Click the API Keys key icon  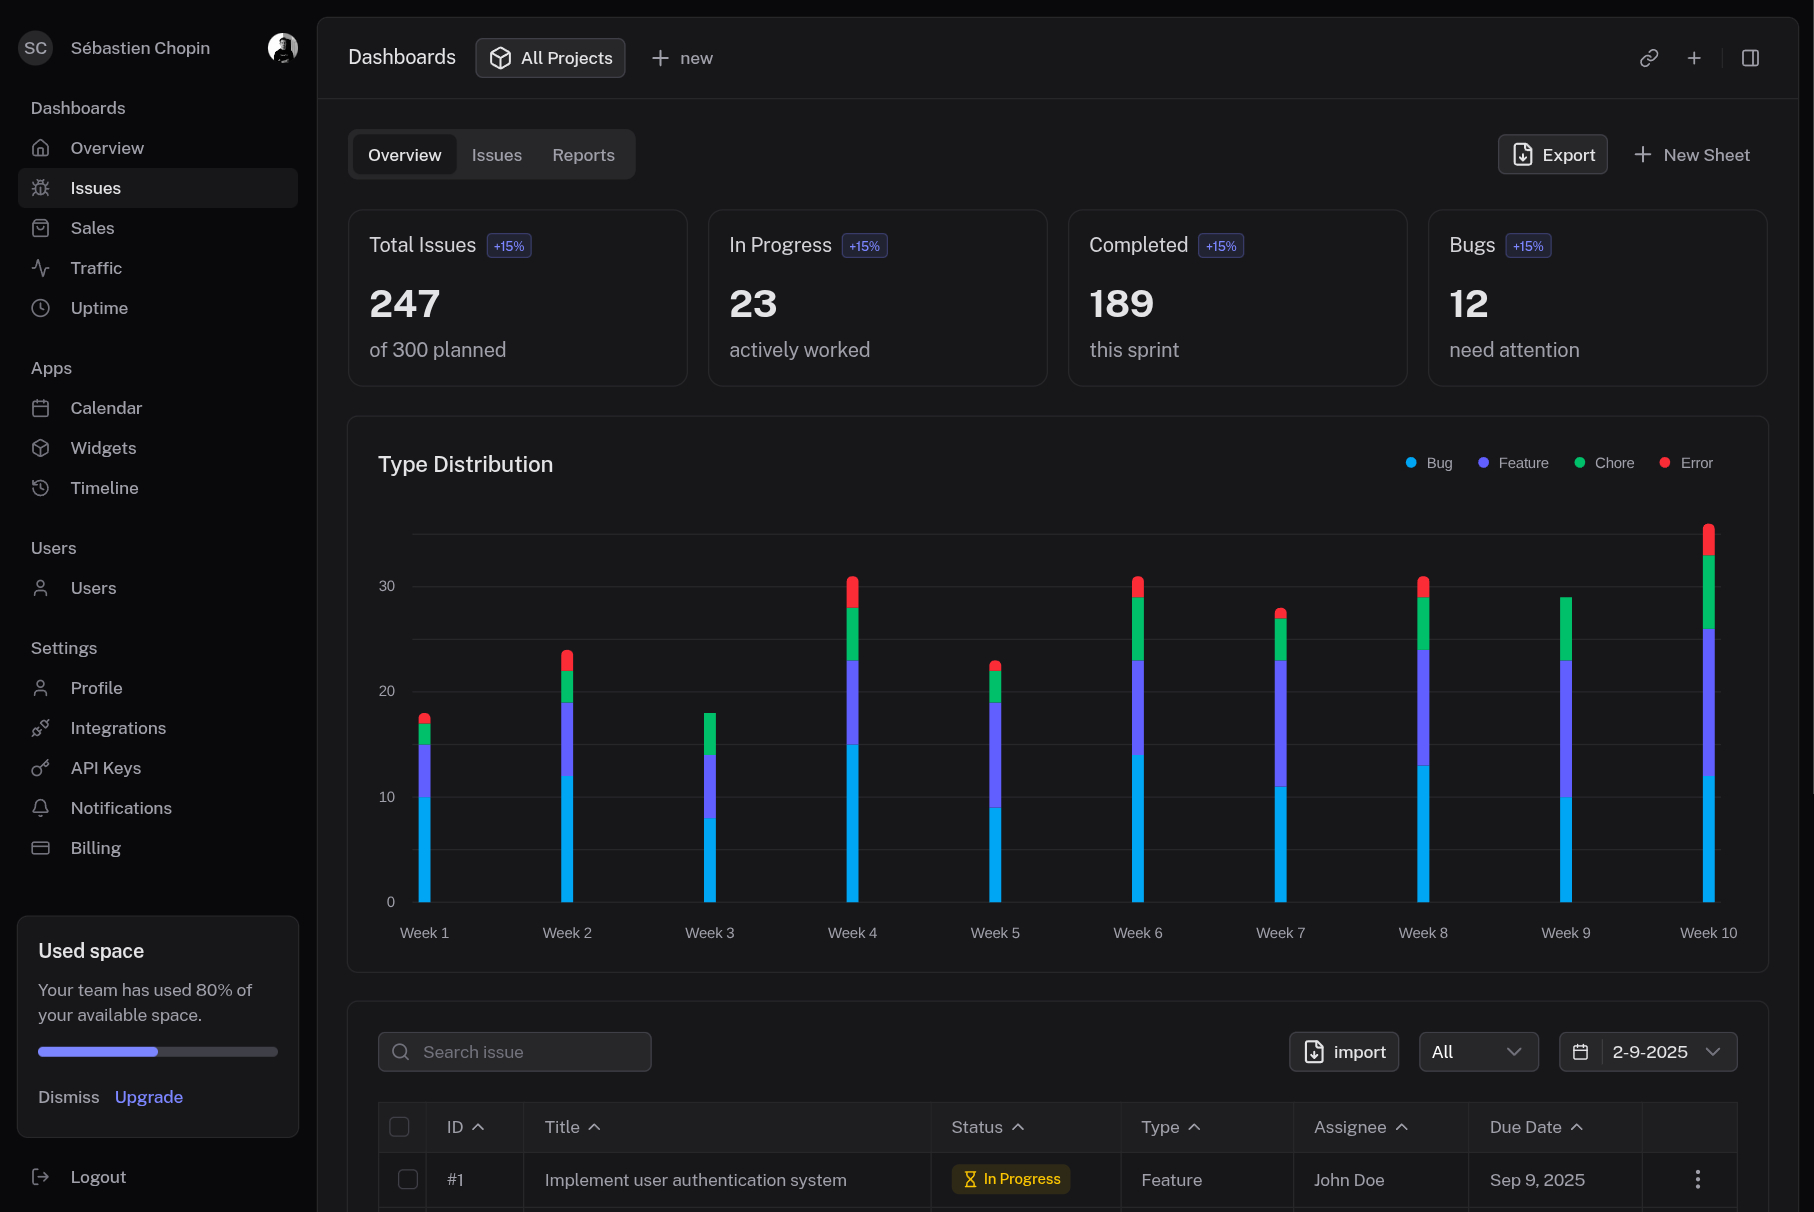coord(41,768)
